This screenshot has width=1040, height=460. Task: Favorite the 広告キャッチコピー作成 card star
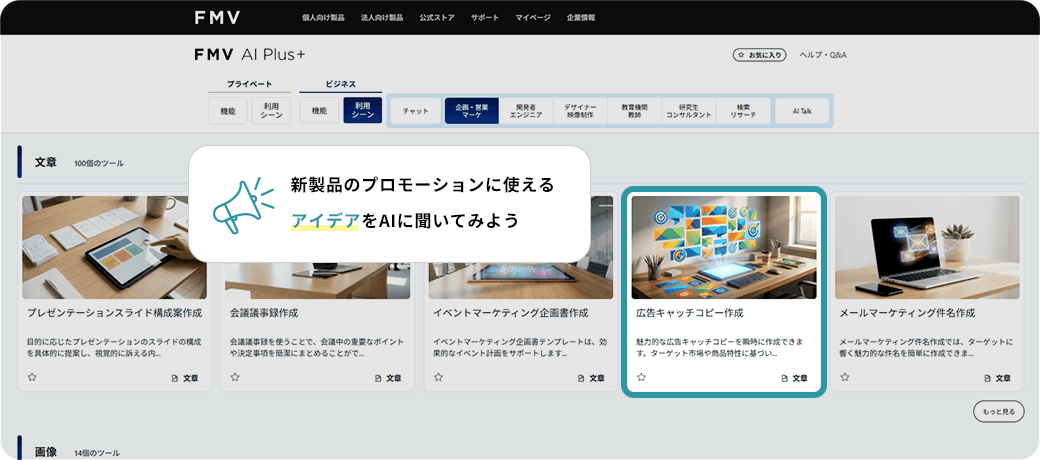(641, 377)
